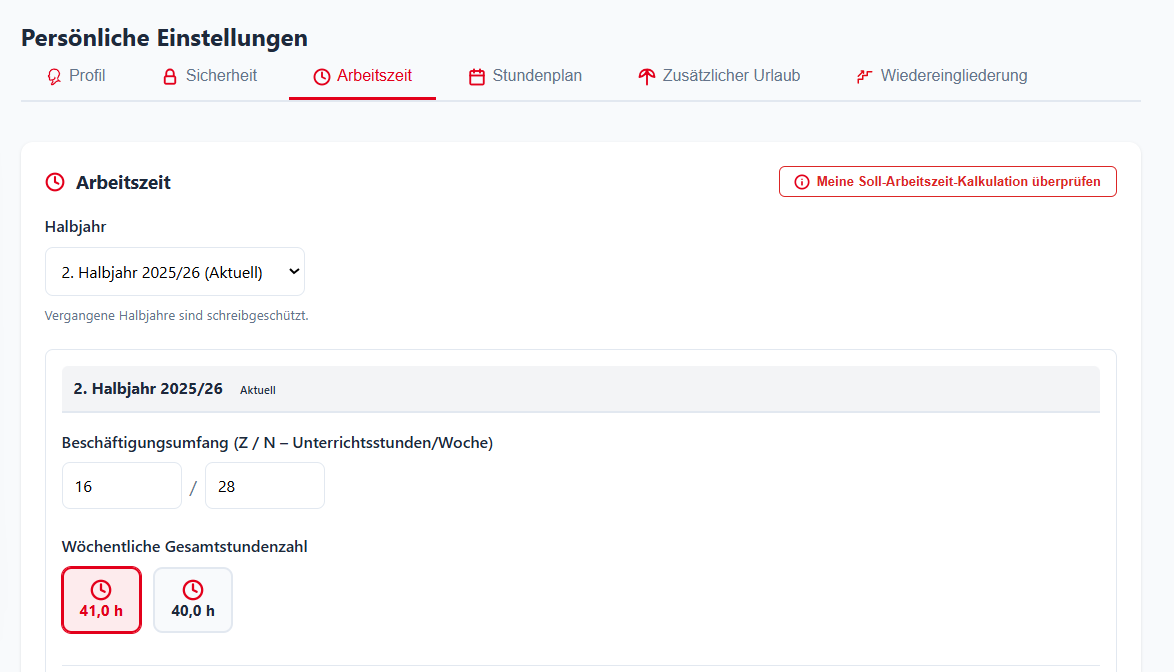Click the '2. Halbjahr 2025/26' section header
Screen dimensions: 1174x672
580,389
